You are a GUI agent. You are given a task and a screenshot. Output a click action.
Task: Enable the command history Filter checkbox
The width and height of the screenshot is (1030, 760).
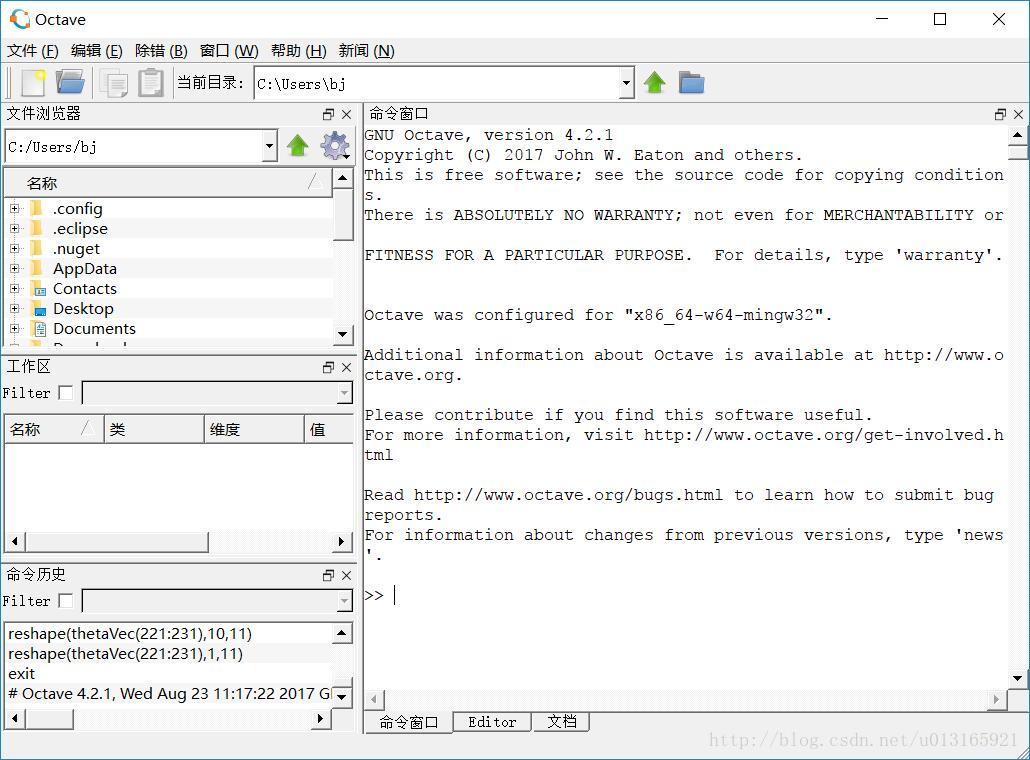coord(66,600)
